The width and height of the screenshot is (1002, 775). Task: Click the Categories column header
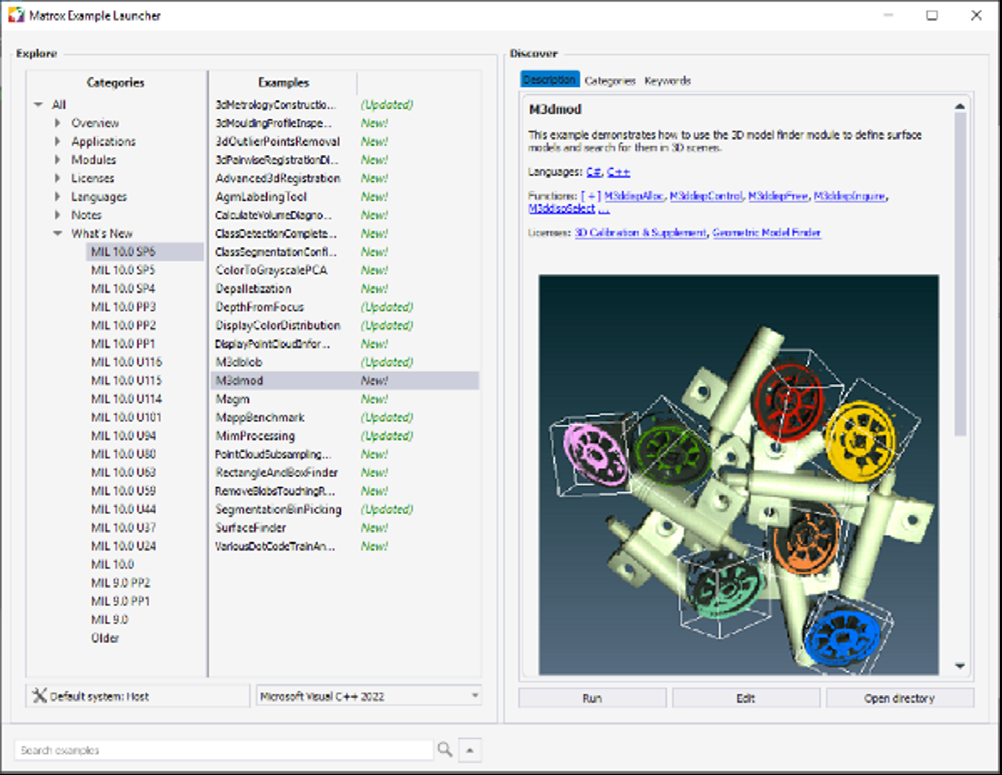pos(116,82)
